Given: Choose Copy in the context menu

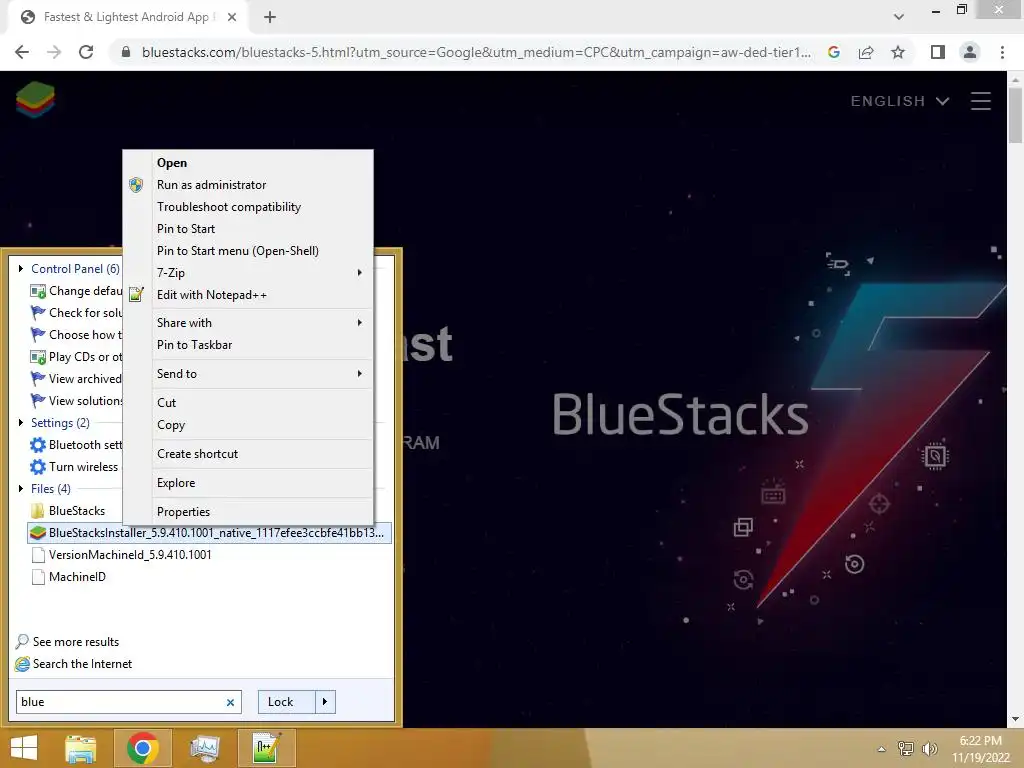Looking at the screenshot, I should [248, 425].
